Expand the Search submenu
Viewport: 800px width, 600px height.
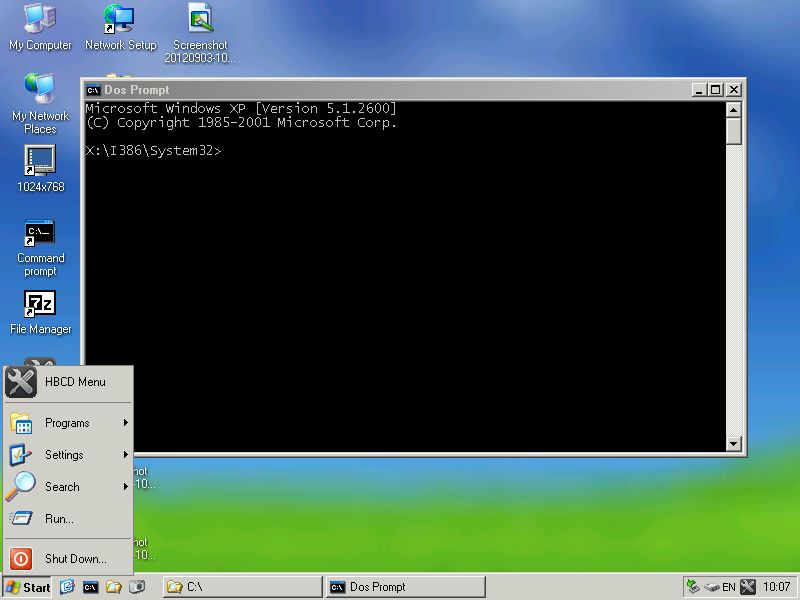64,487
